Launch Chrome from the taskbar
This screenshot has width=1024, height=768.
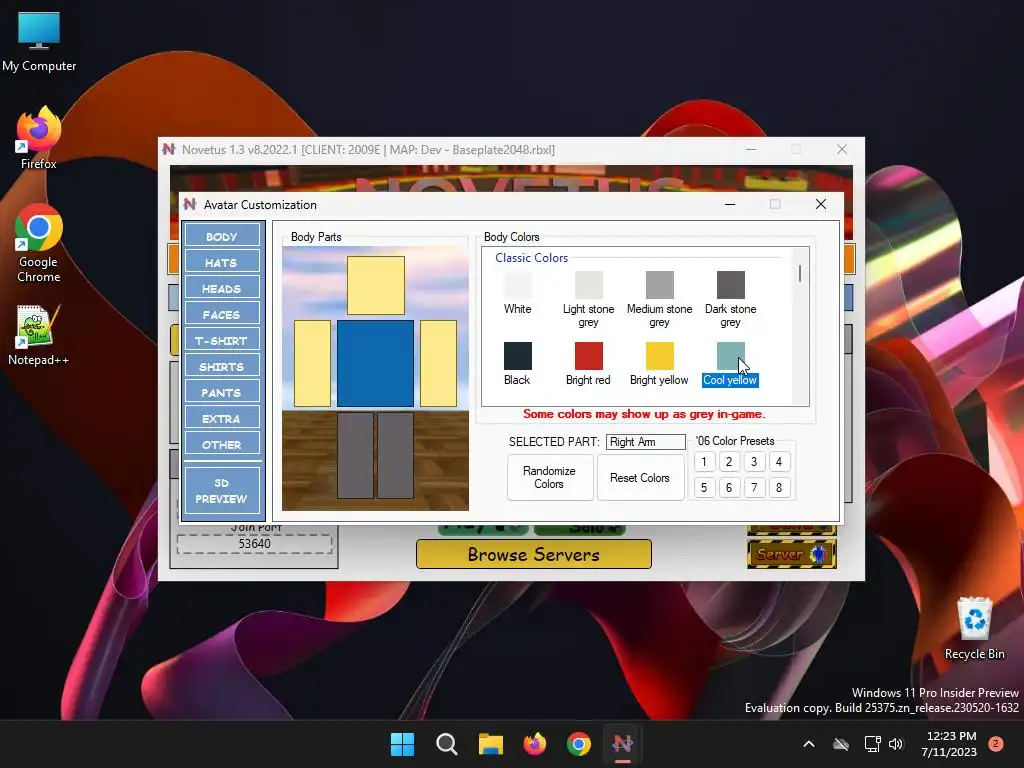(579, 744)
